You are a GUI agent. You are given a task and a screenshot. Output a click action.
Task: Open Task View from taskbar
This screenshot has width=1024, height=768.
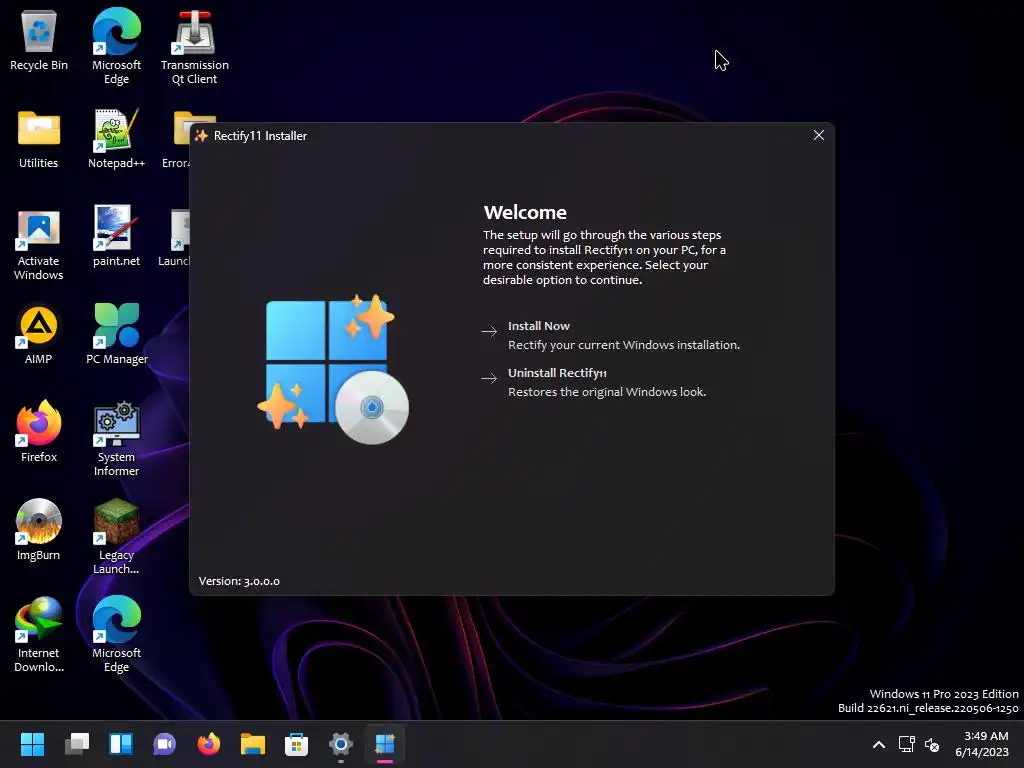point(77,744)
